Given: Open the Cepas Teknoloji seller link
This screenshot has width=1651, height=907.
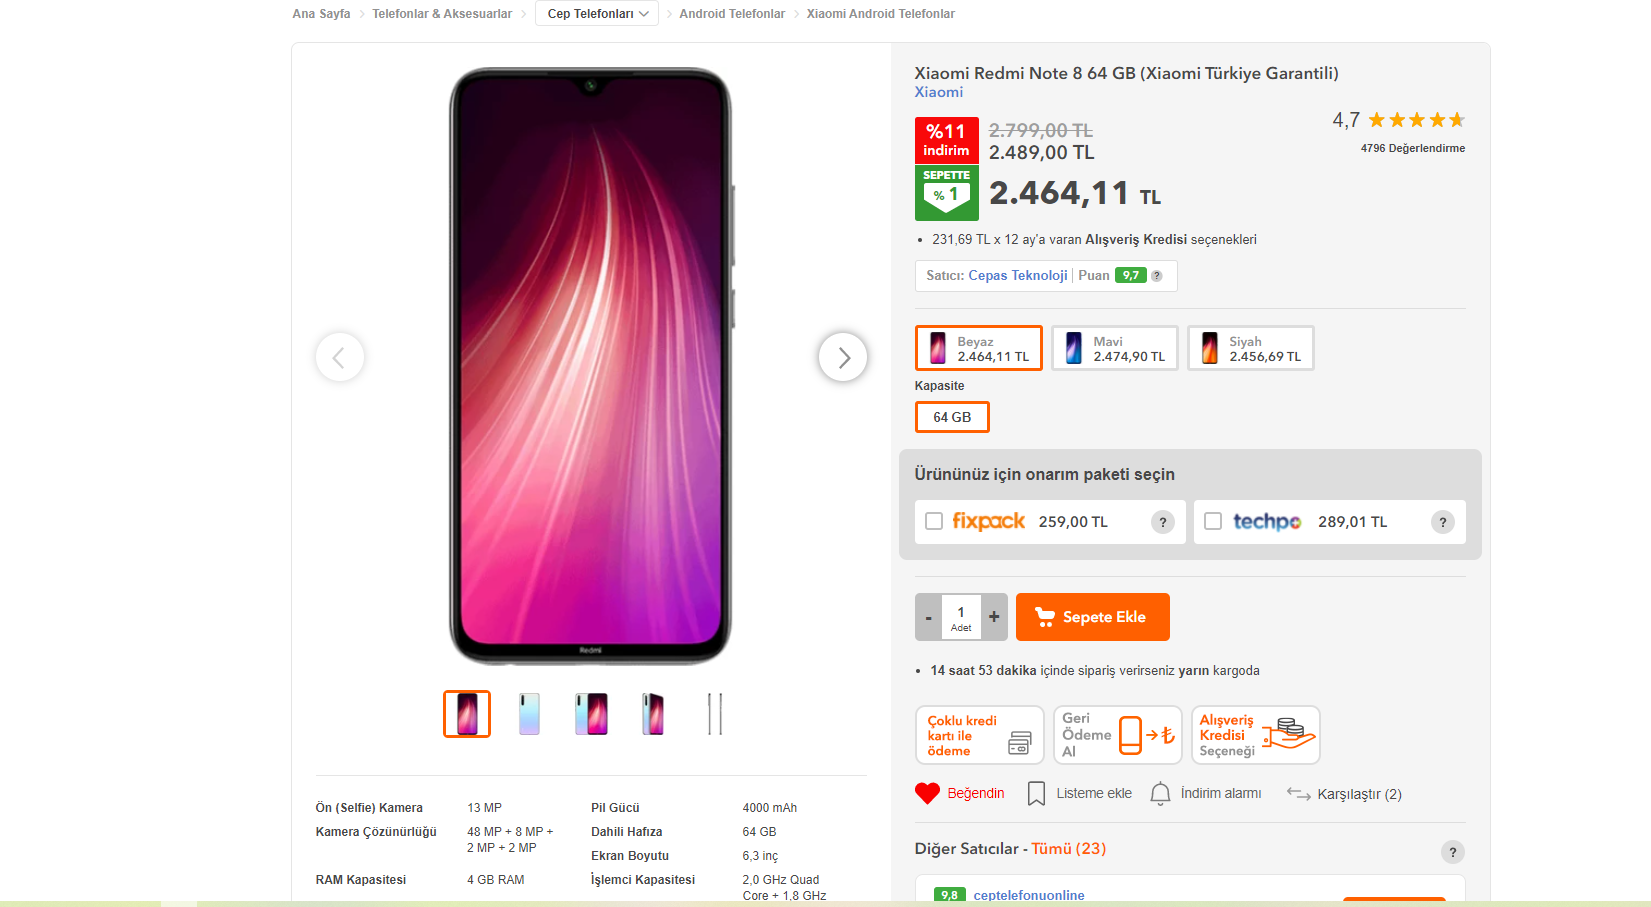Looking at the screenshot, I should (1017, 276).
